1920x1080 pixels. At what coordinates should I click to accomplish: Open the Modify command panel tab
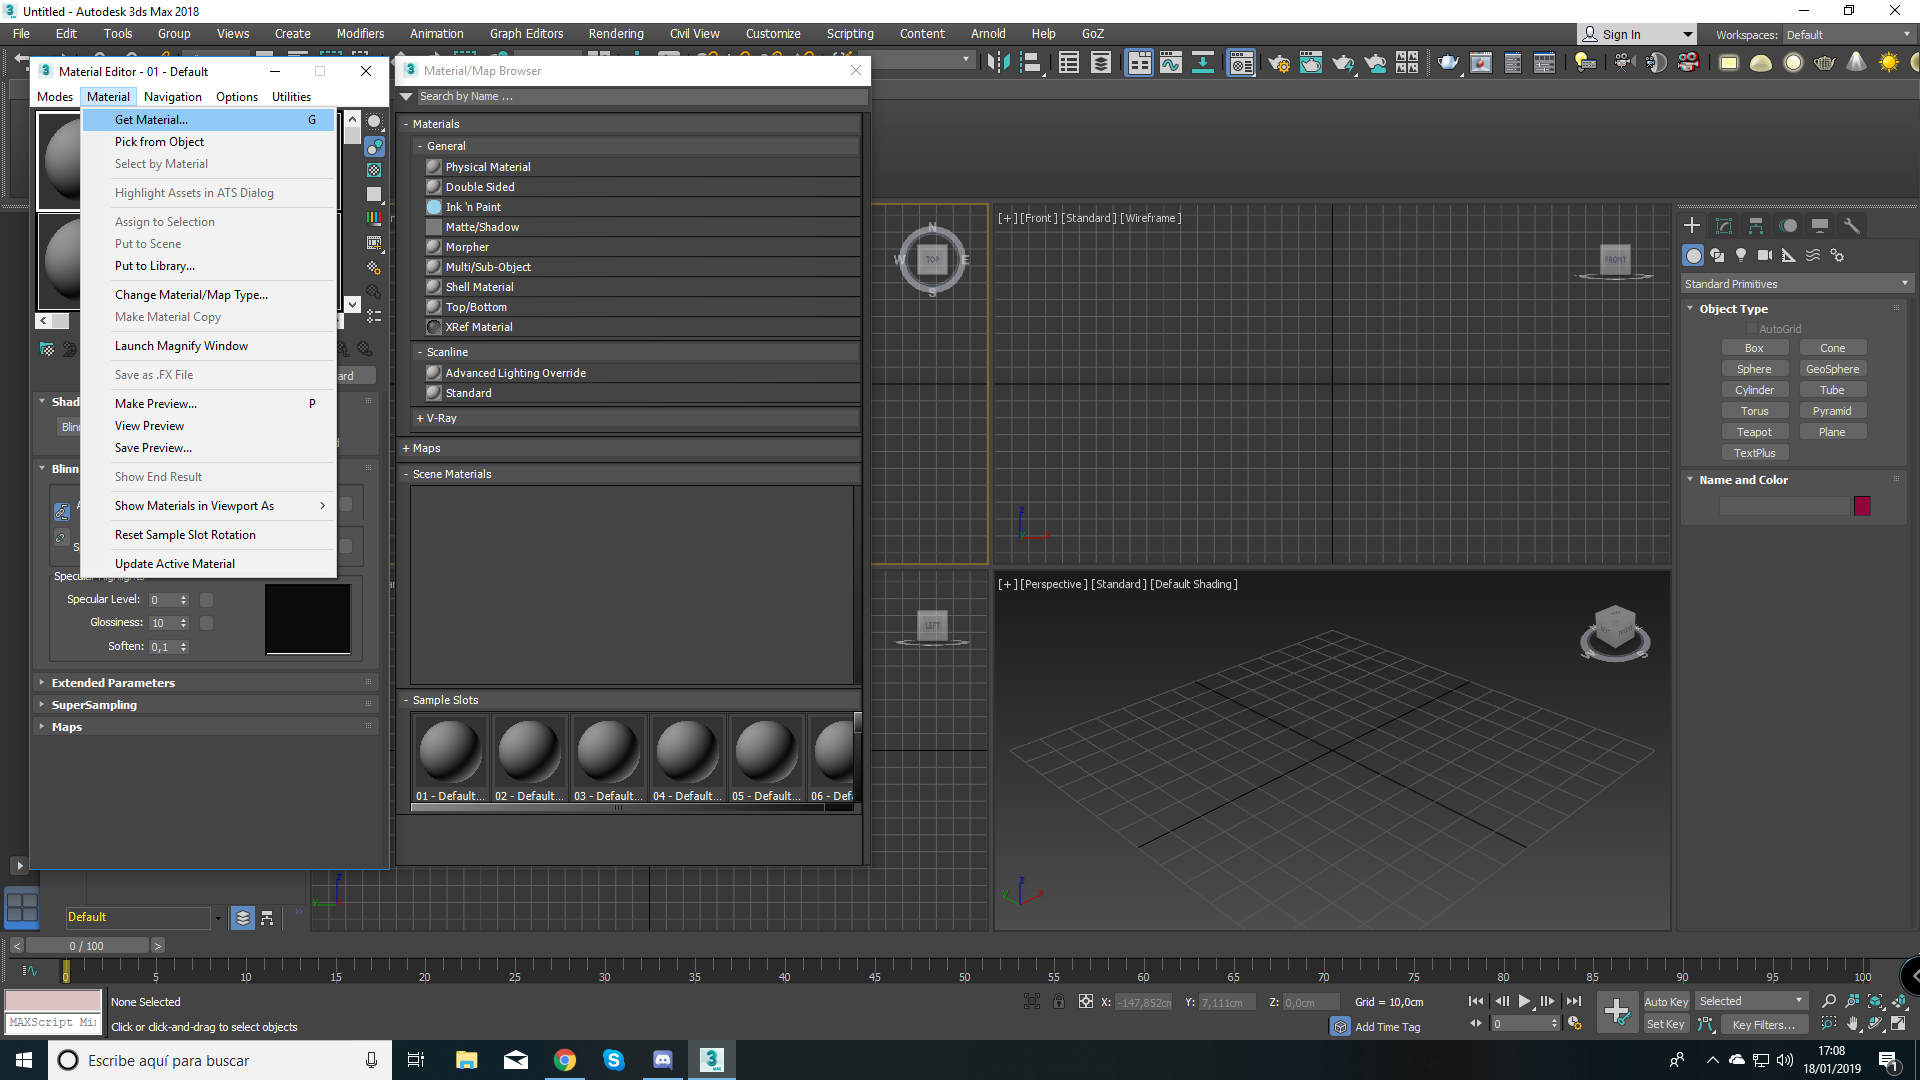coord(1724,226)
